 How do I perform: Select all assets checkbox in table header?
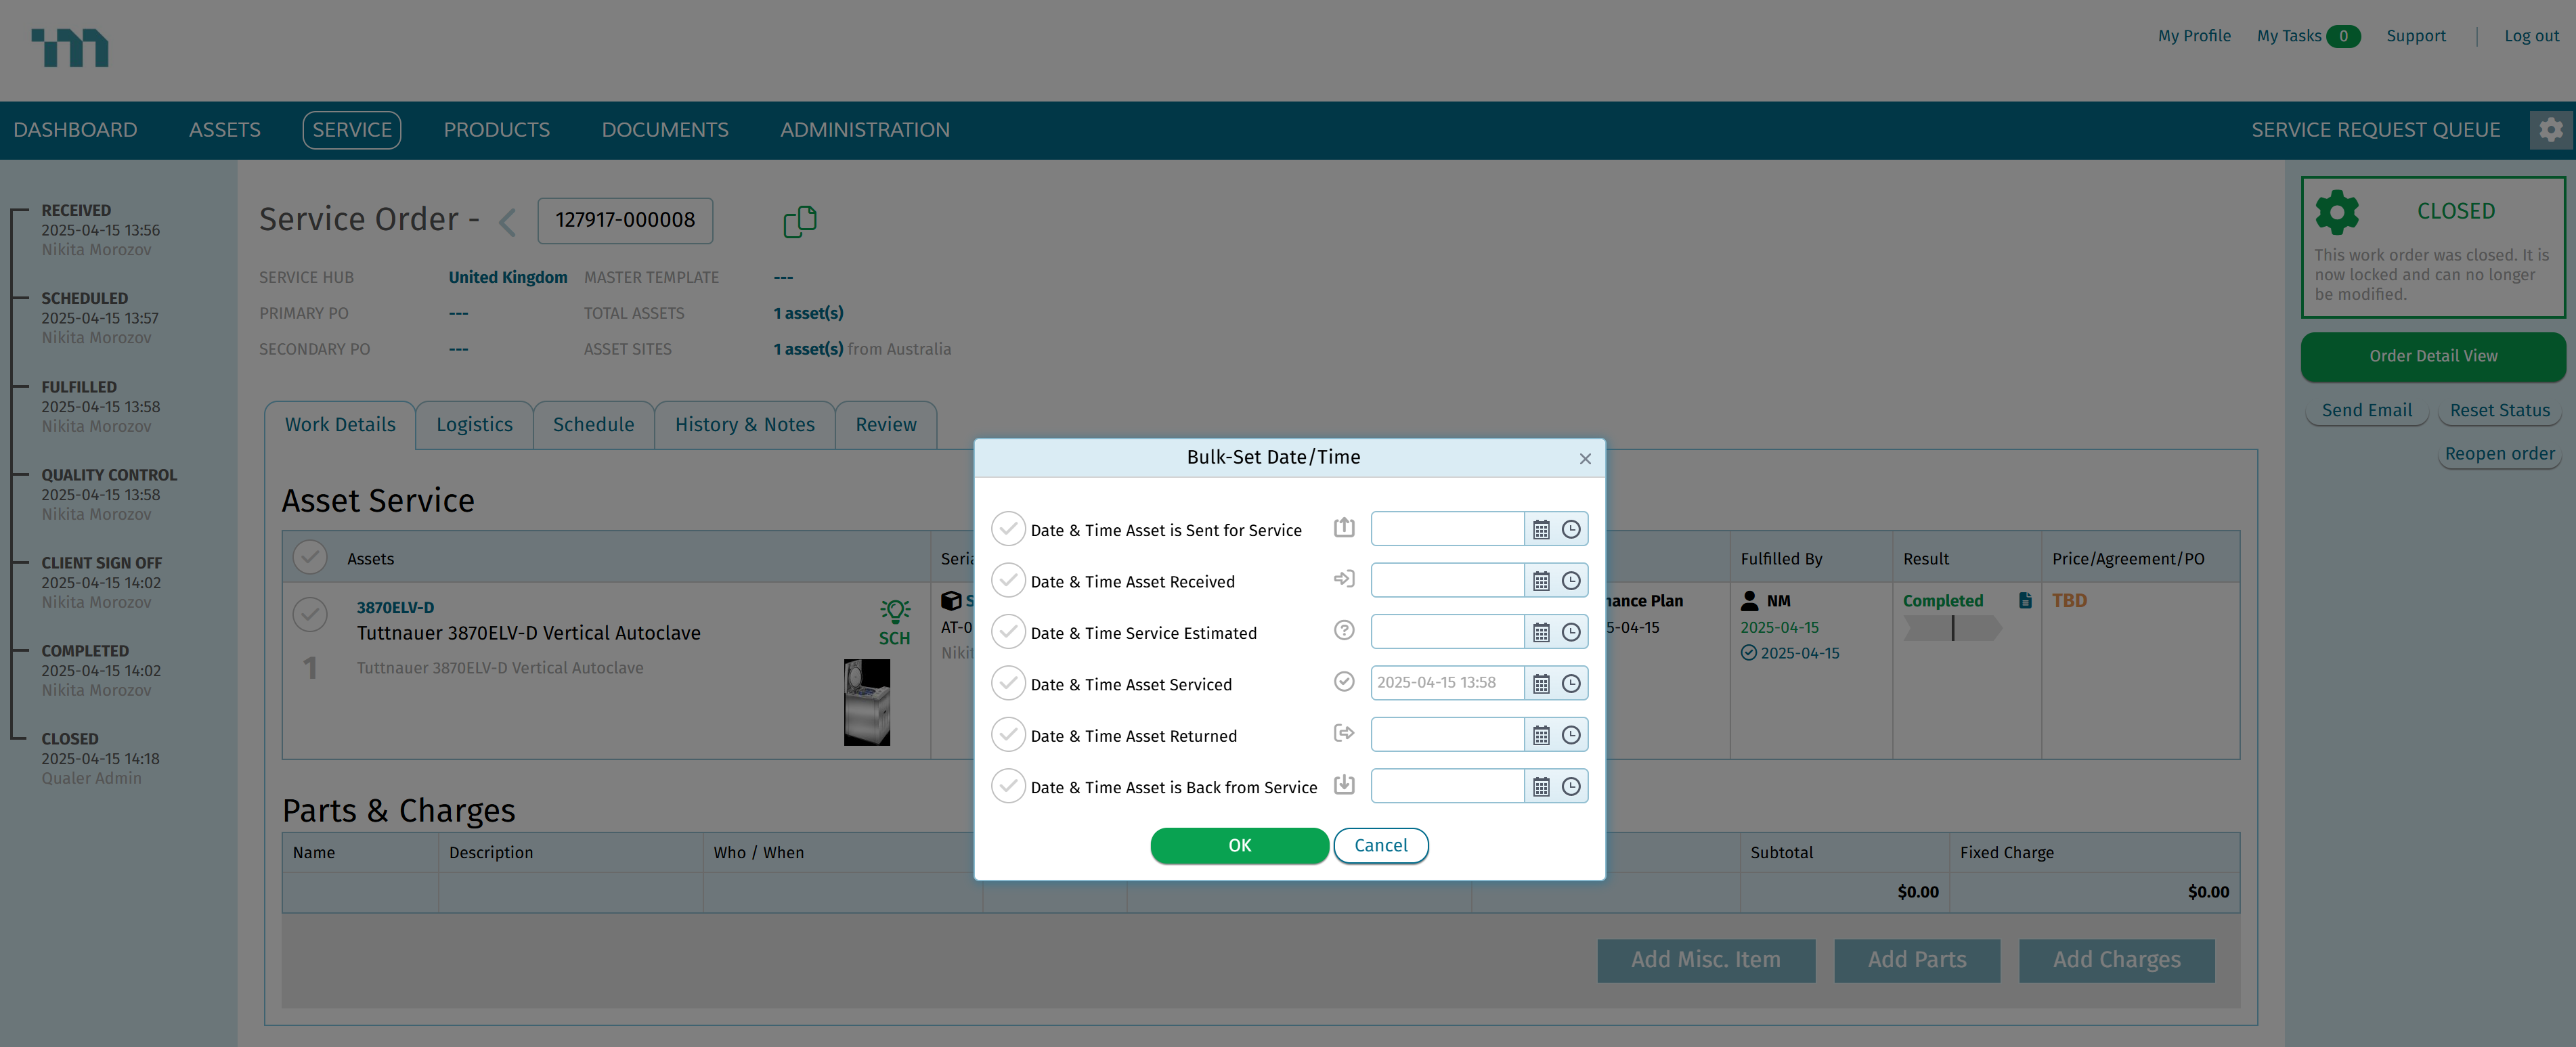pos(310,558)
